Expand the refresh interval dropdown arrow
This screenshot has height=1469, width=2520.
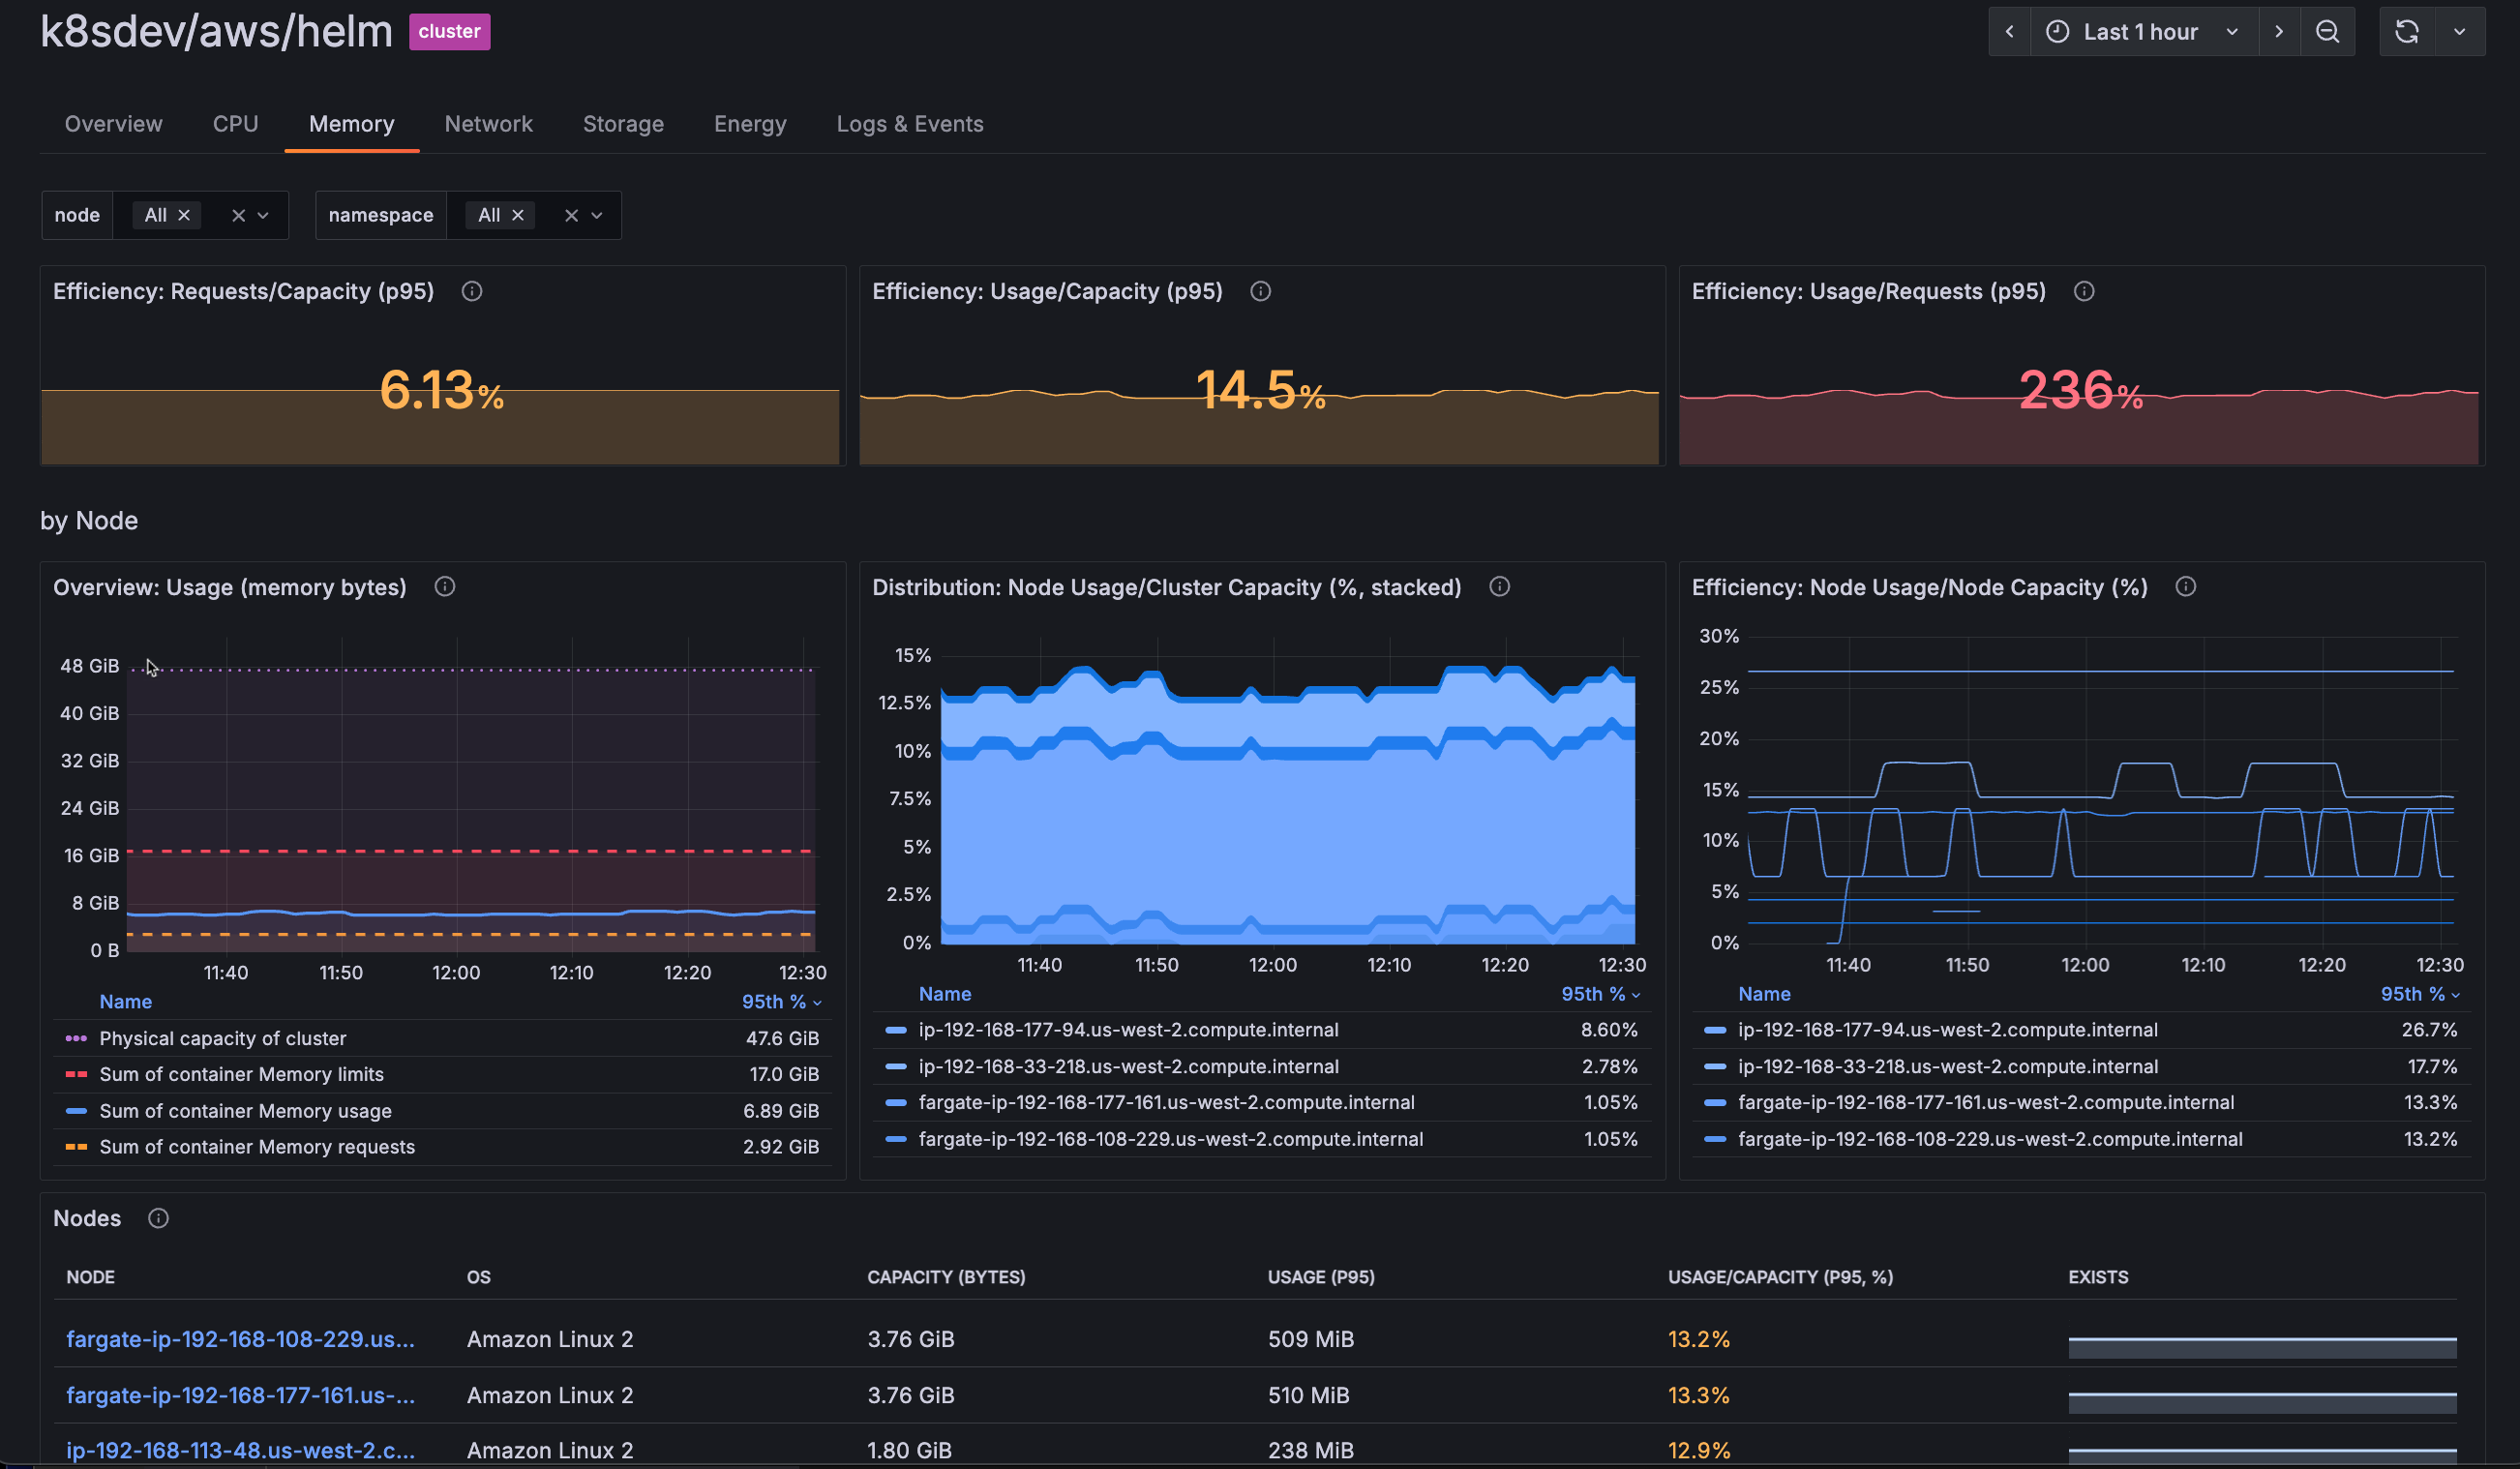(2459, 32)
